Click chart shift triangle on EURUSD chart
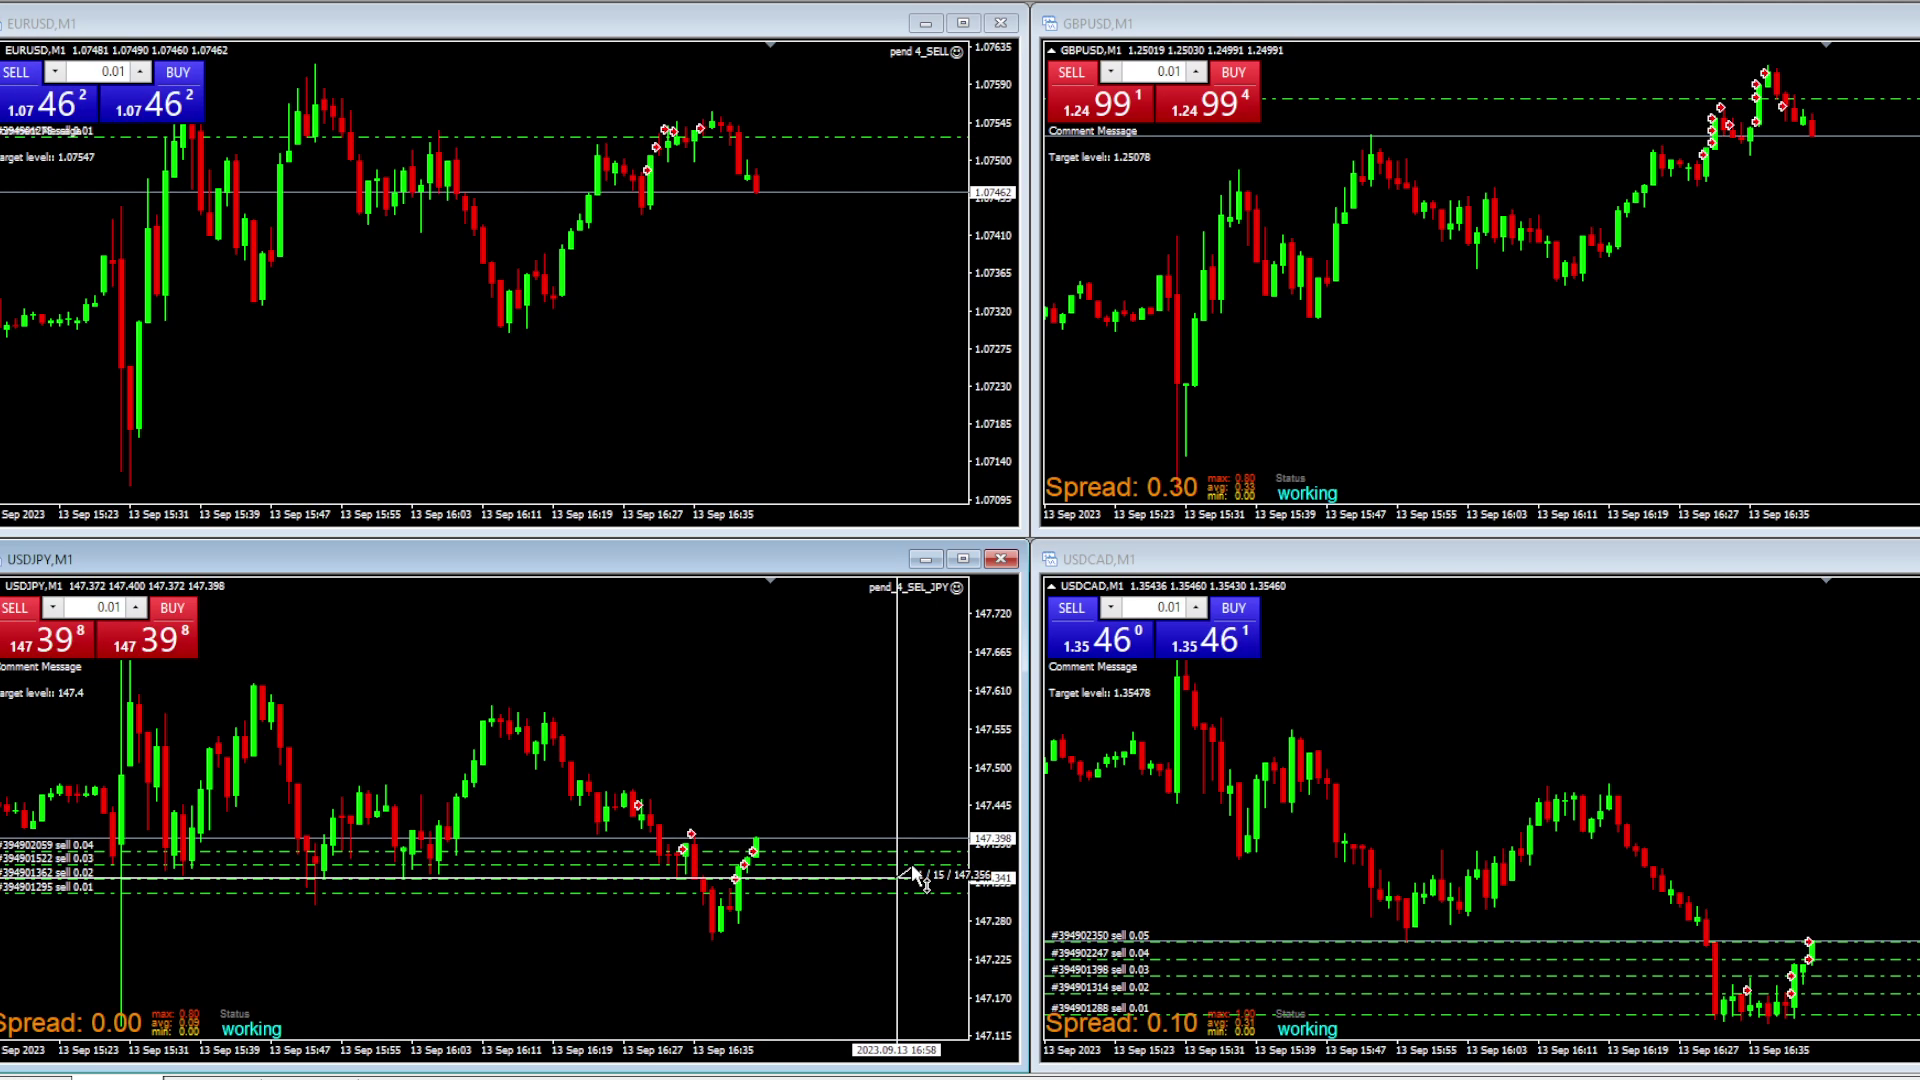This screenshot has width=1920, height=1080. point(771,45)
